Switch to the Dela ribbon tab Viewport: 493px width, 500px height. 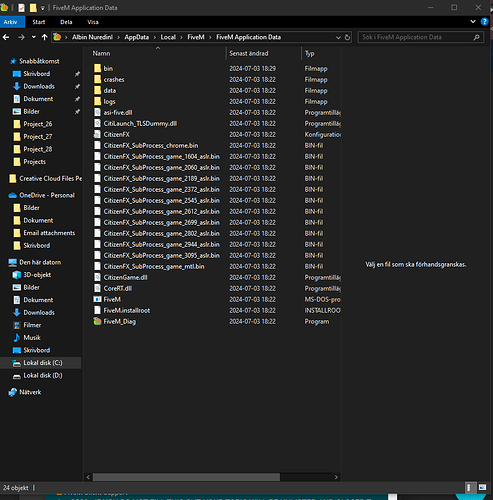tap(66, 22)
